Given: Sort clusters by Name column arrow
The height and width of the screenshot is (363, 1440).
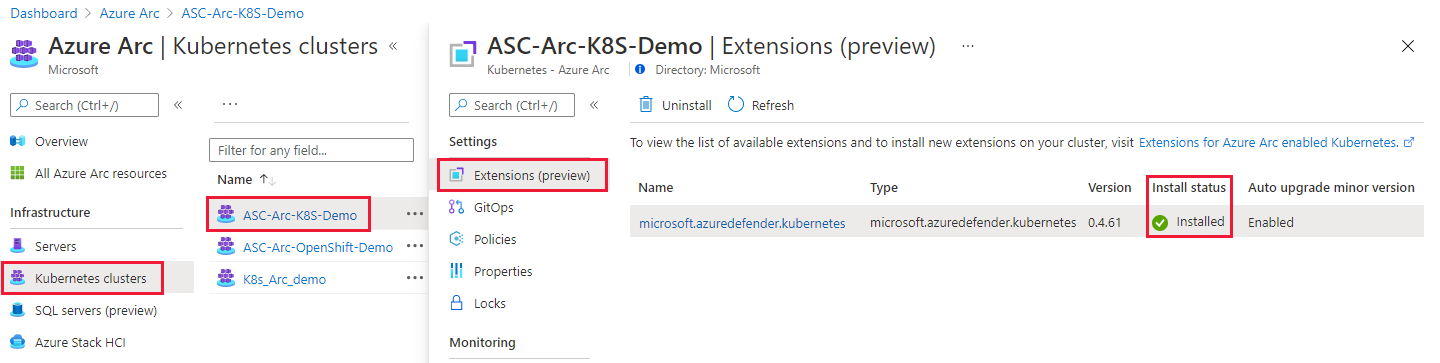Looking at the screenshot, I should [267, 179].
